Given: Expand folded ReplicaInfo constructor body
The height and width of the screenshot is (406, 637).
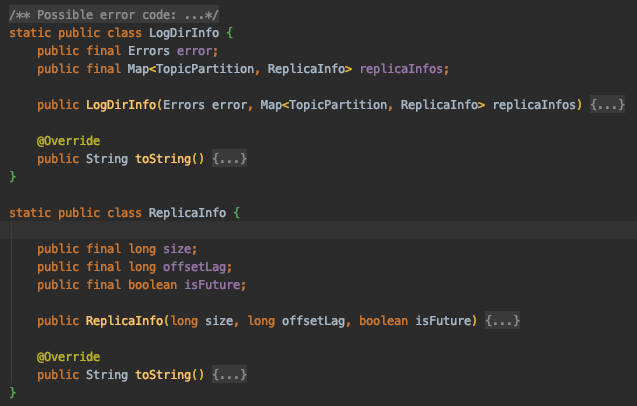Looking at the screenshot, I should coord(502,321).
